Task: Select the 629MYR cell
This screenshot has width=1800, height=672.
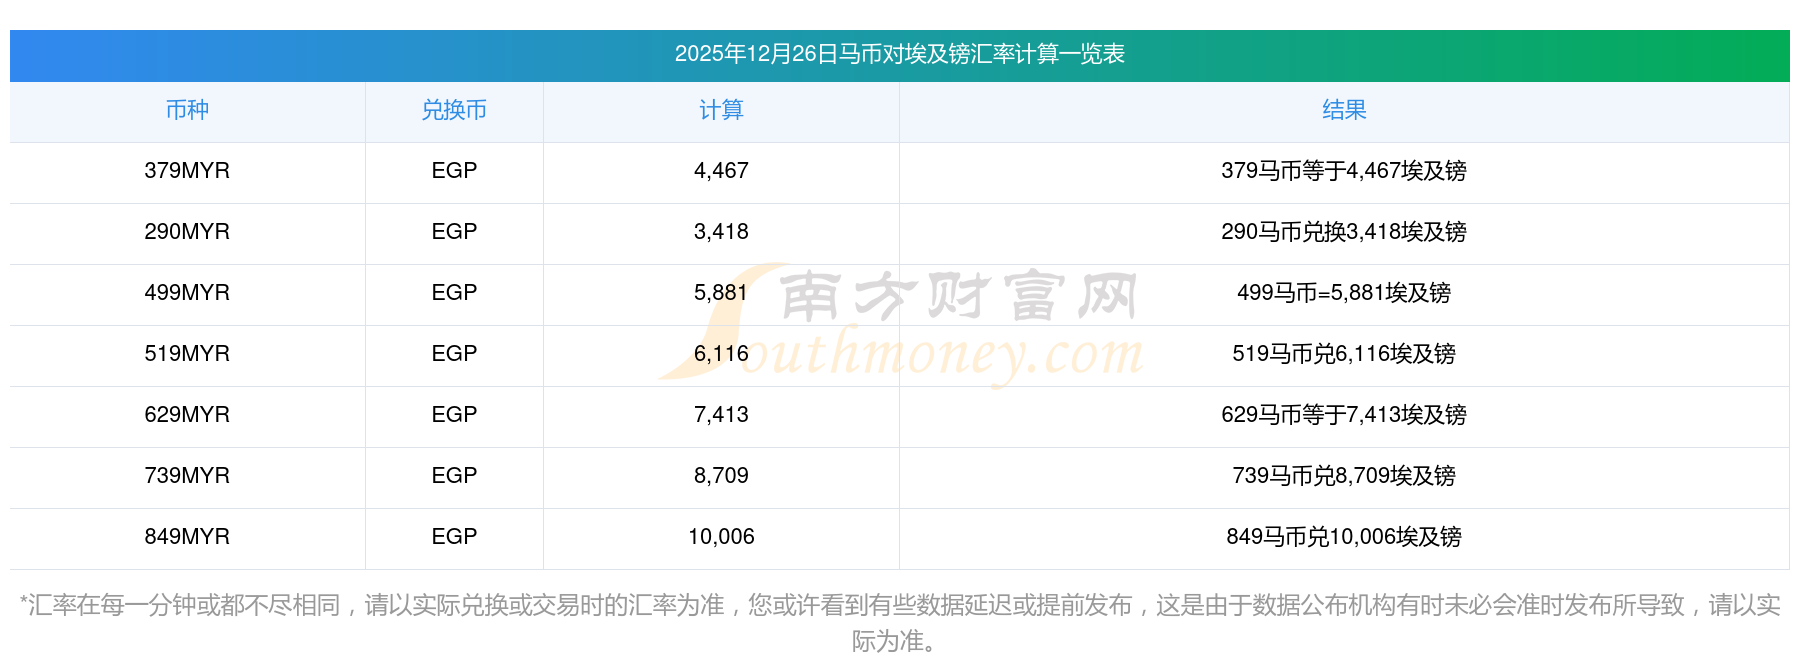Action: 187,415
